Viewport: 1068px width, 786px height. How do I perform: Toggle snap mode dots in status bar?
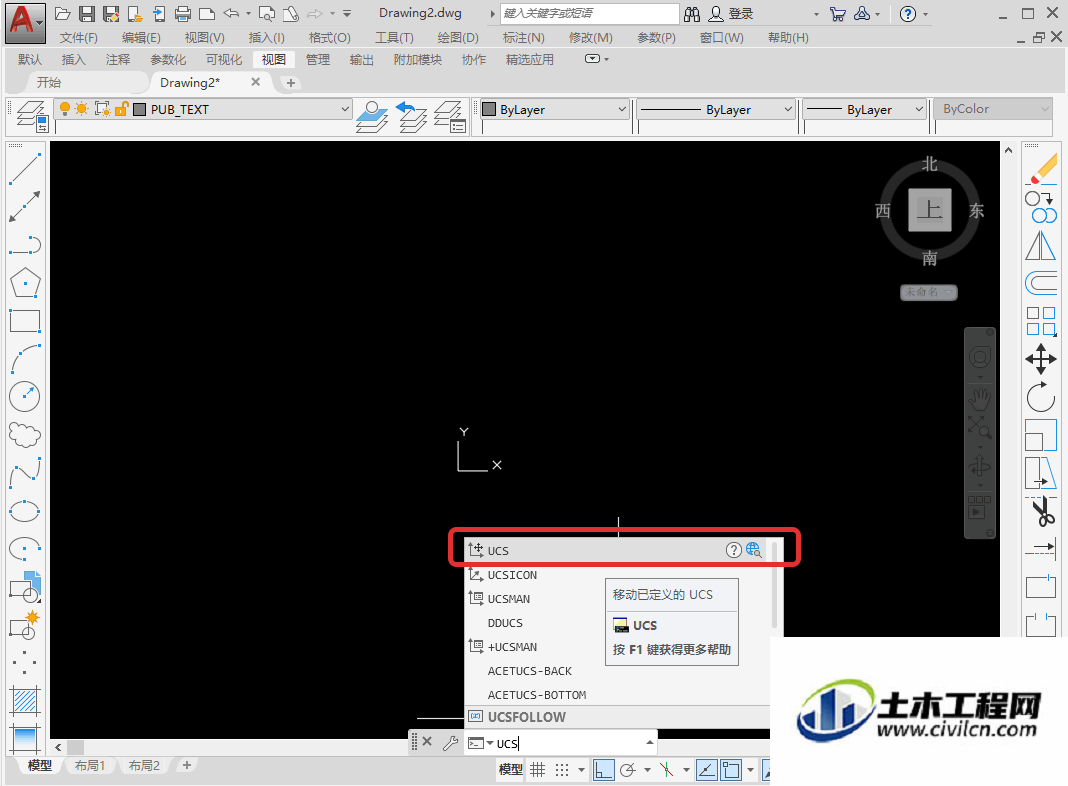562,770
